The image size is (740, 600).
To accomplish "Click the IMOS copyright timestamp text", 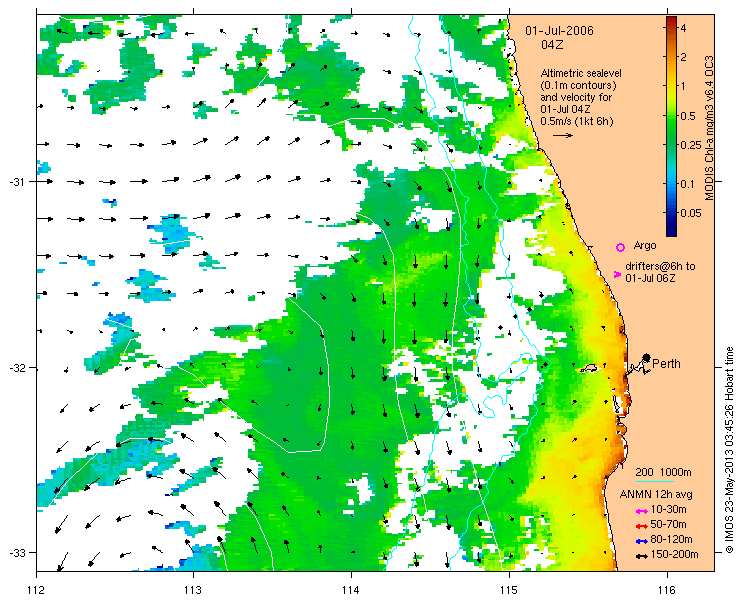I will 729,449.
